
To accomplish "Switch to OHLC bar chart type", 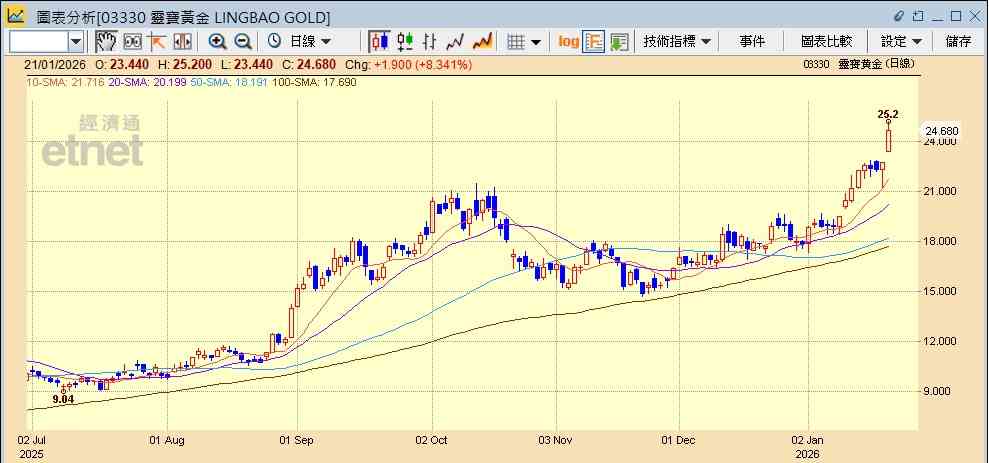I will pyautogui.click(x=430, y=42).
